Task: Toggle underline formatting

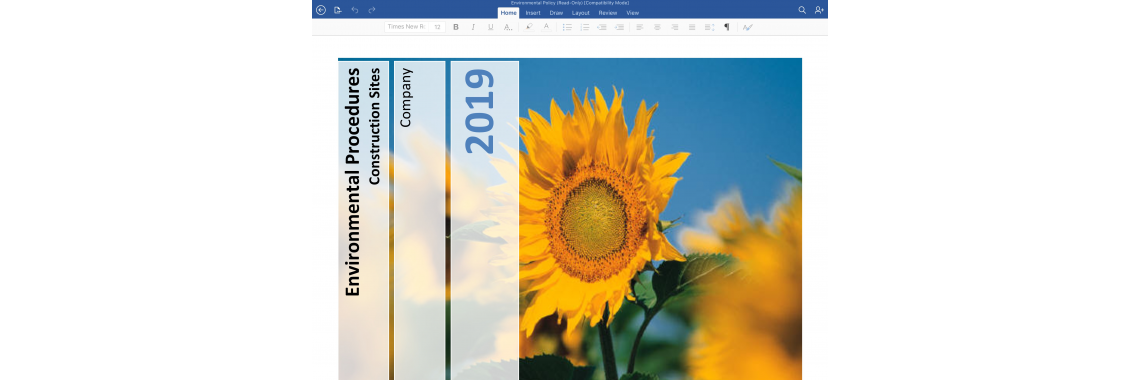Action: pos(491,27)
